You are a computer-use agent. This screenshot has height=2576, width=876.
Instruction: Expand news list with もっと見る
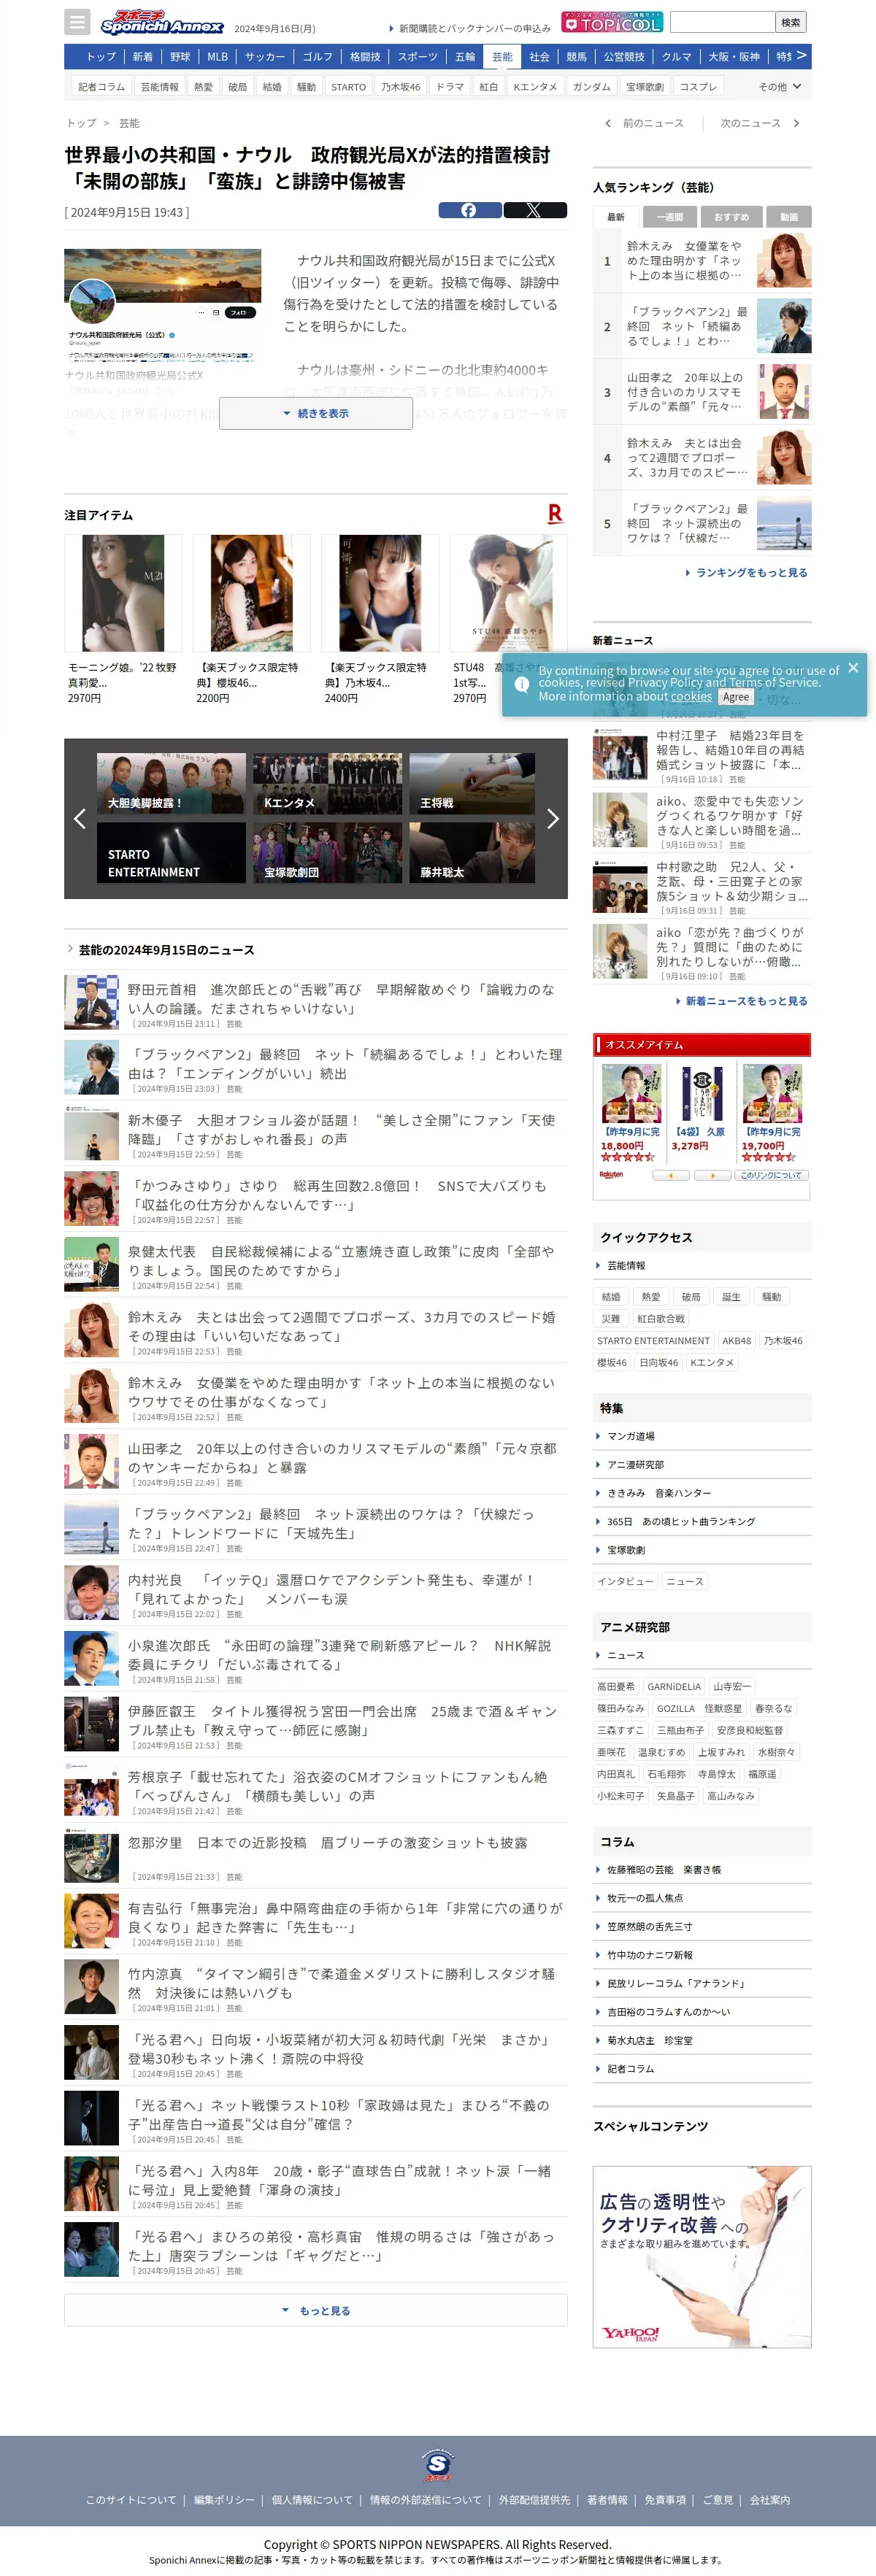tap(316, 2310)
